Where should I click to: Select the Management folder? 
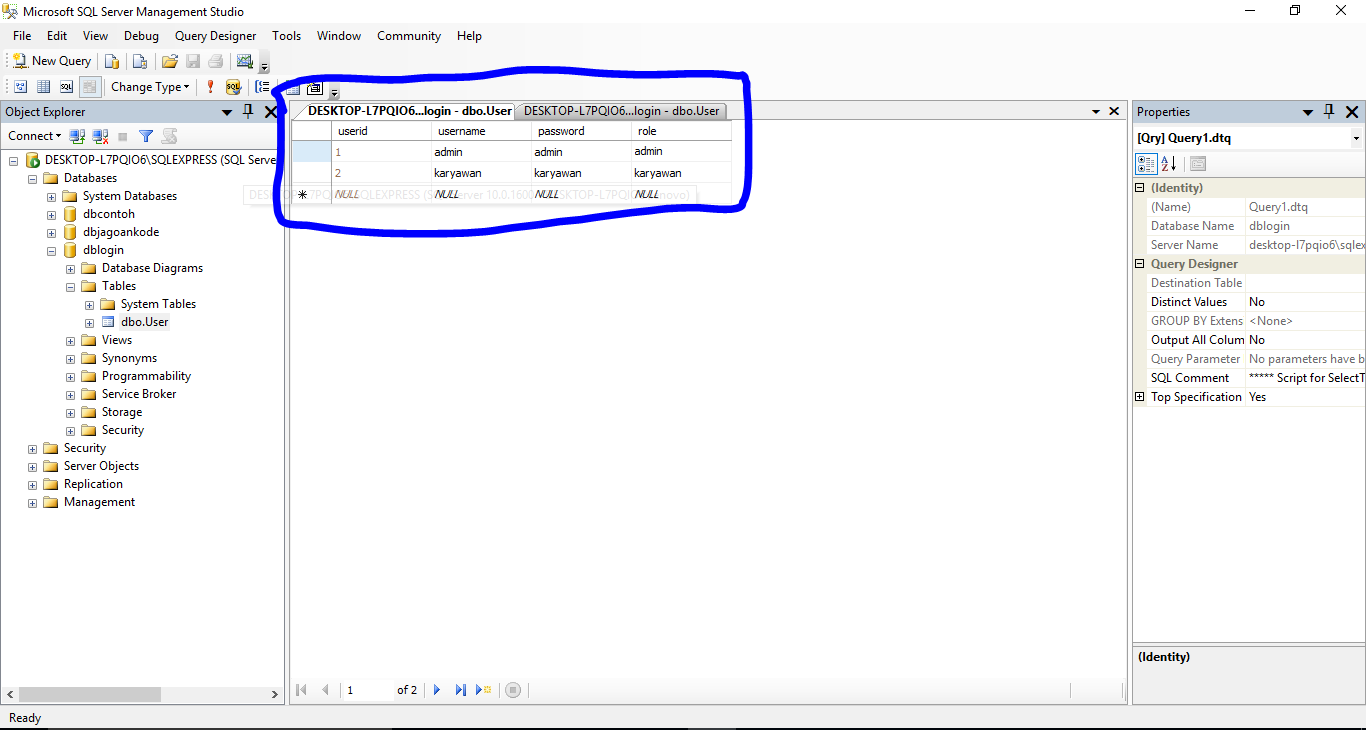click(99, 502)
